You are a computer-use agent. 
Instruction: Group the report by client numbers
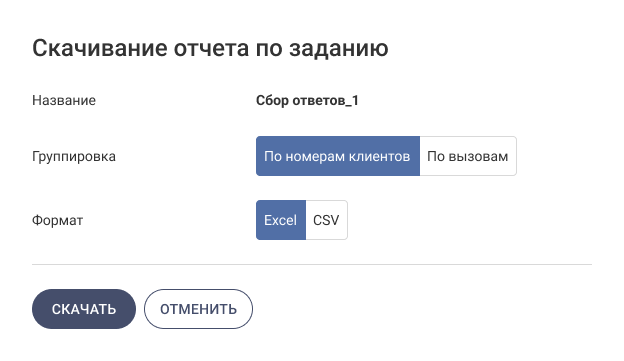point(337,156)
